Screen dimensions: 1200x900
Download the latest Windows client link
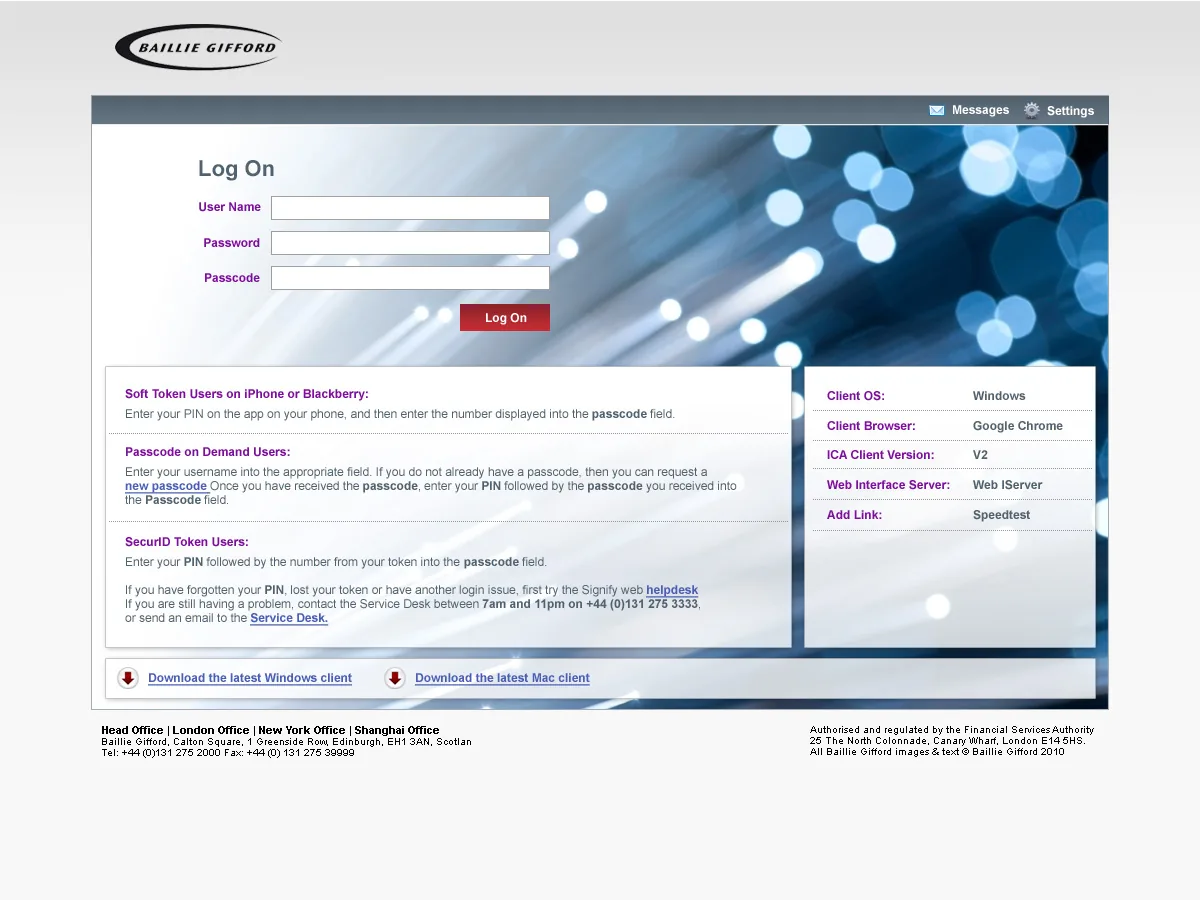[250, 678]
